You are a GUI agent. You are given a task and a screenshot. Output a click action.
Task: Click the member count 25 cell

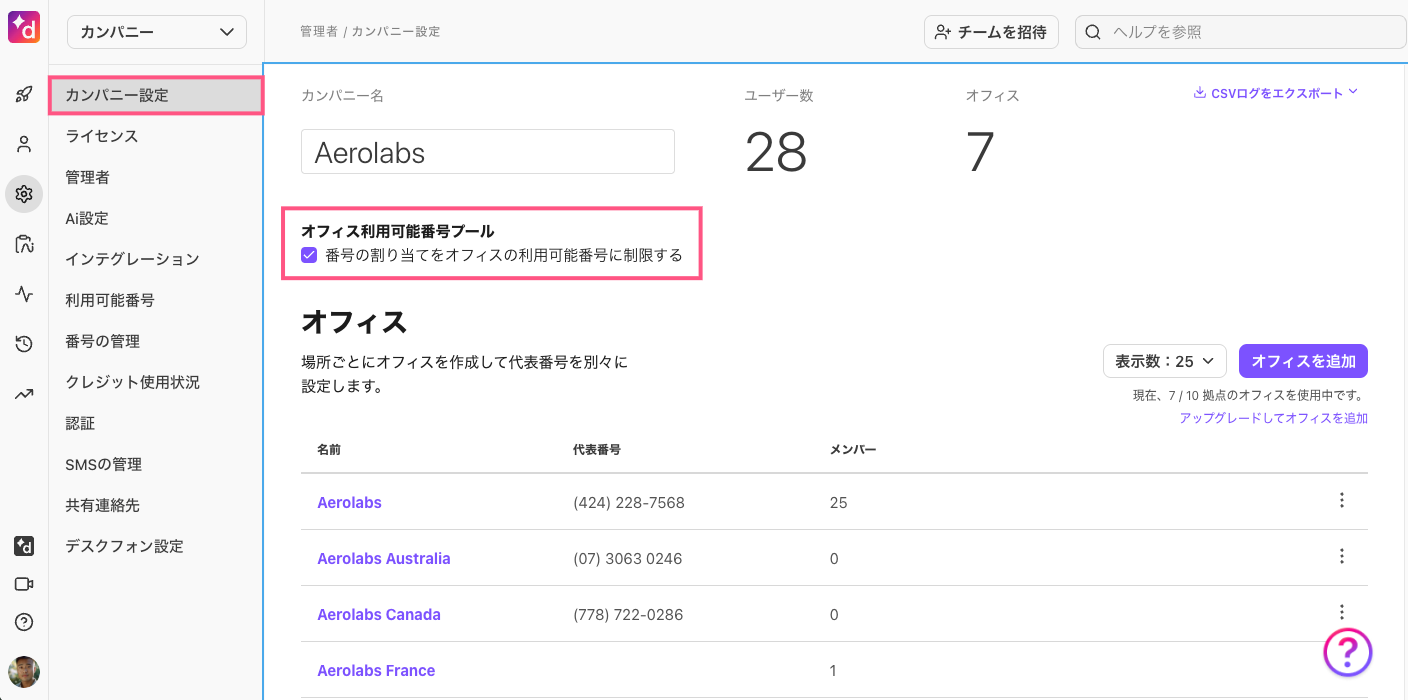[x=838, y=502]
